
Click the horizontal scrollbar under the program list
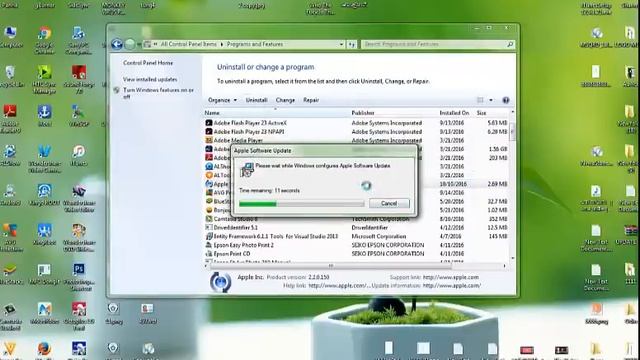[331, 266]
